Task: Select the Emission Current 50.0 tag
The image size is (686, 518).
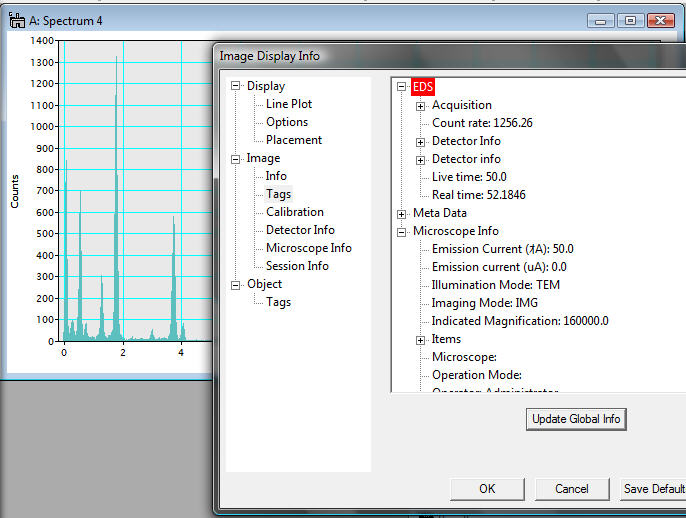Action: (x=503, y=249)
